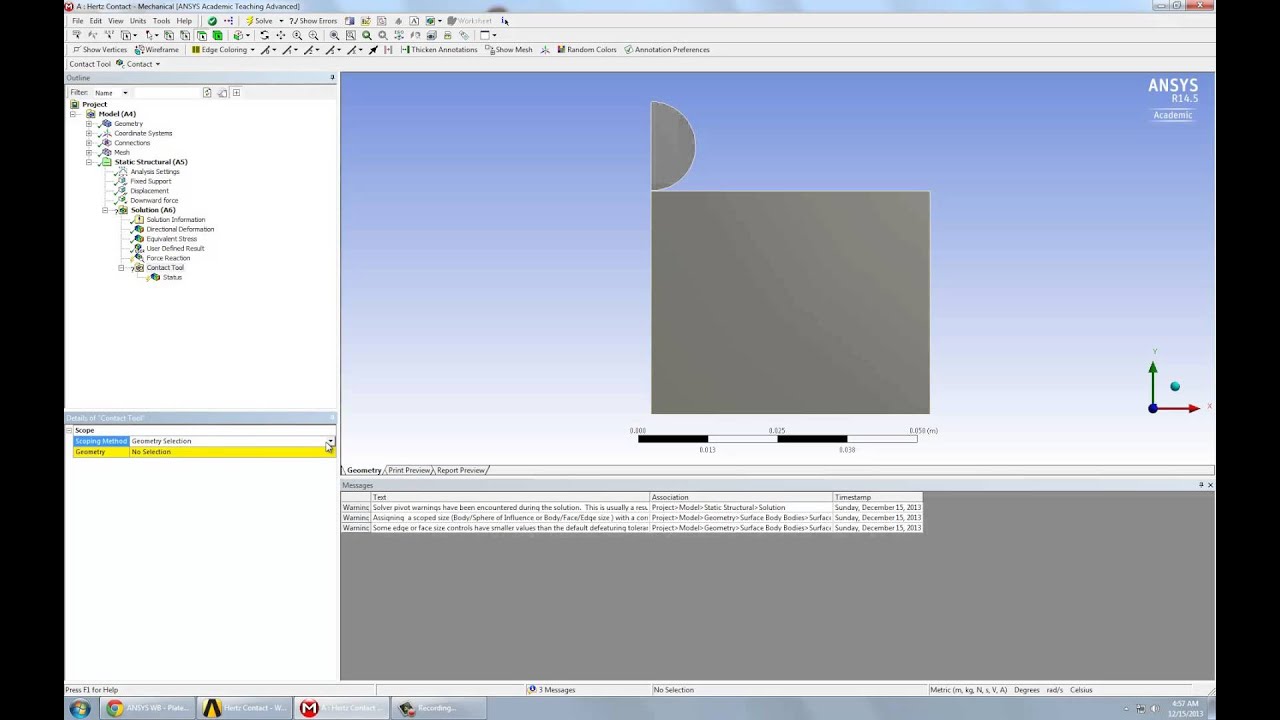
Task: Open the Windows Start button
Action: click(x=80, y=708)
